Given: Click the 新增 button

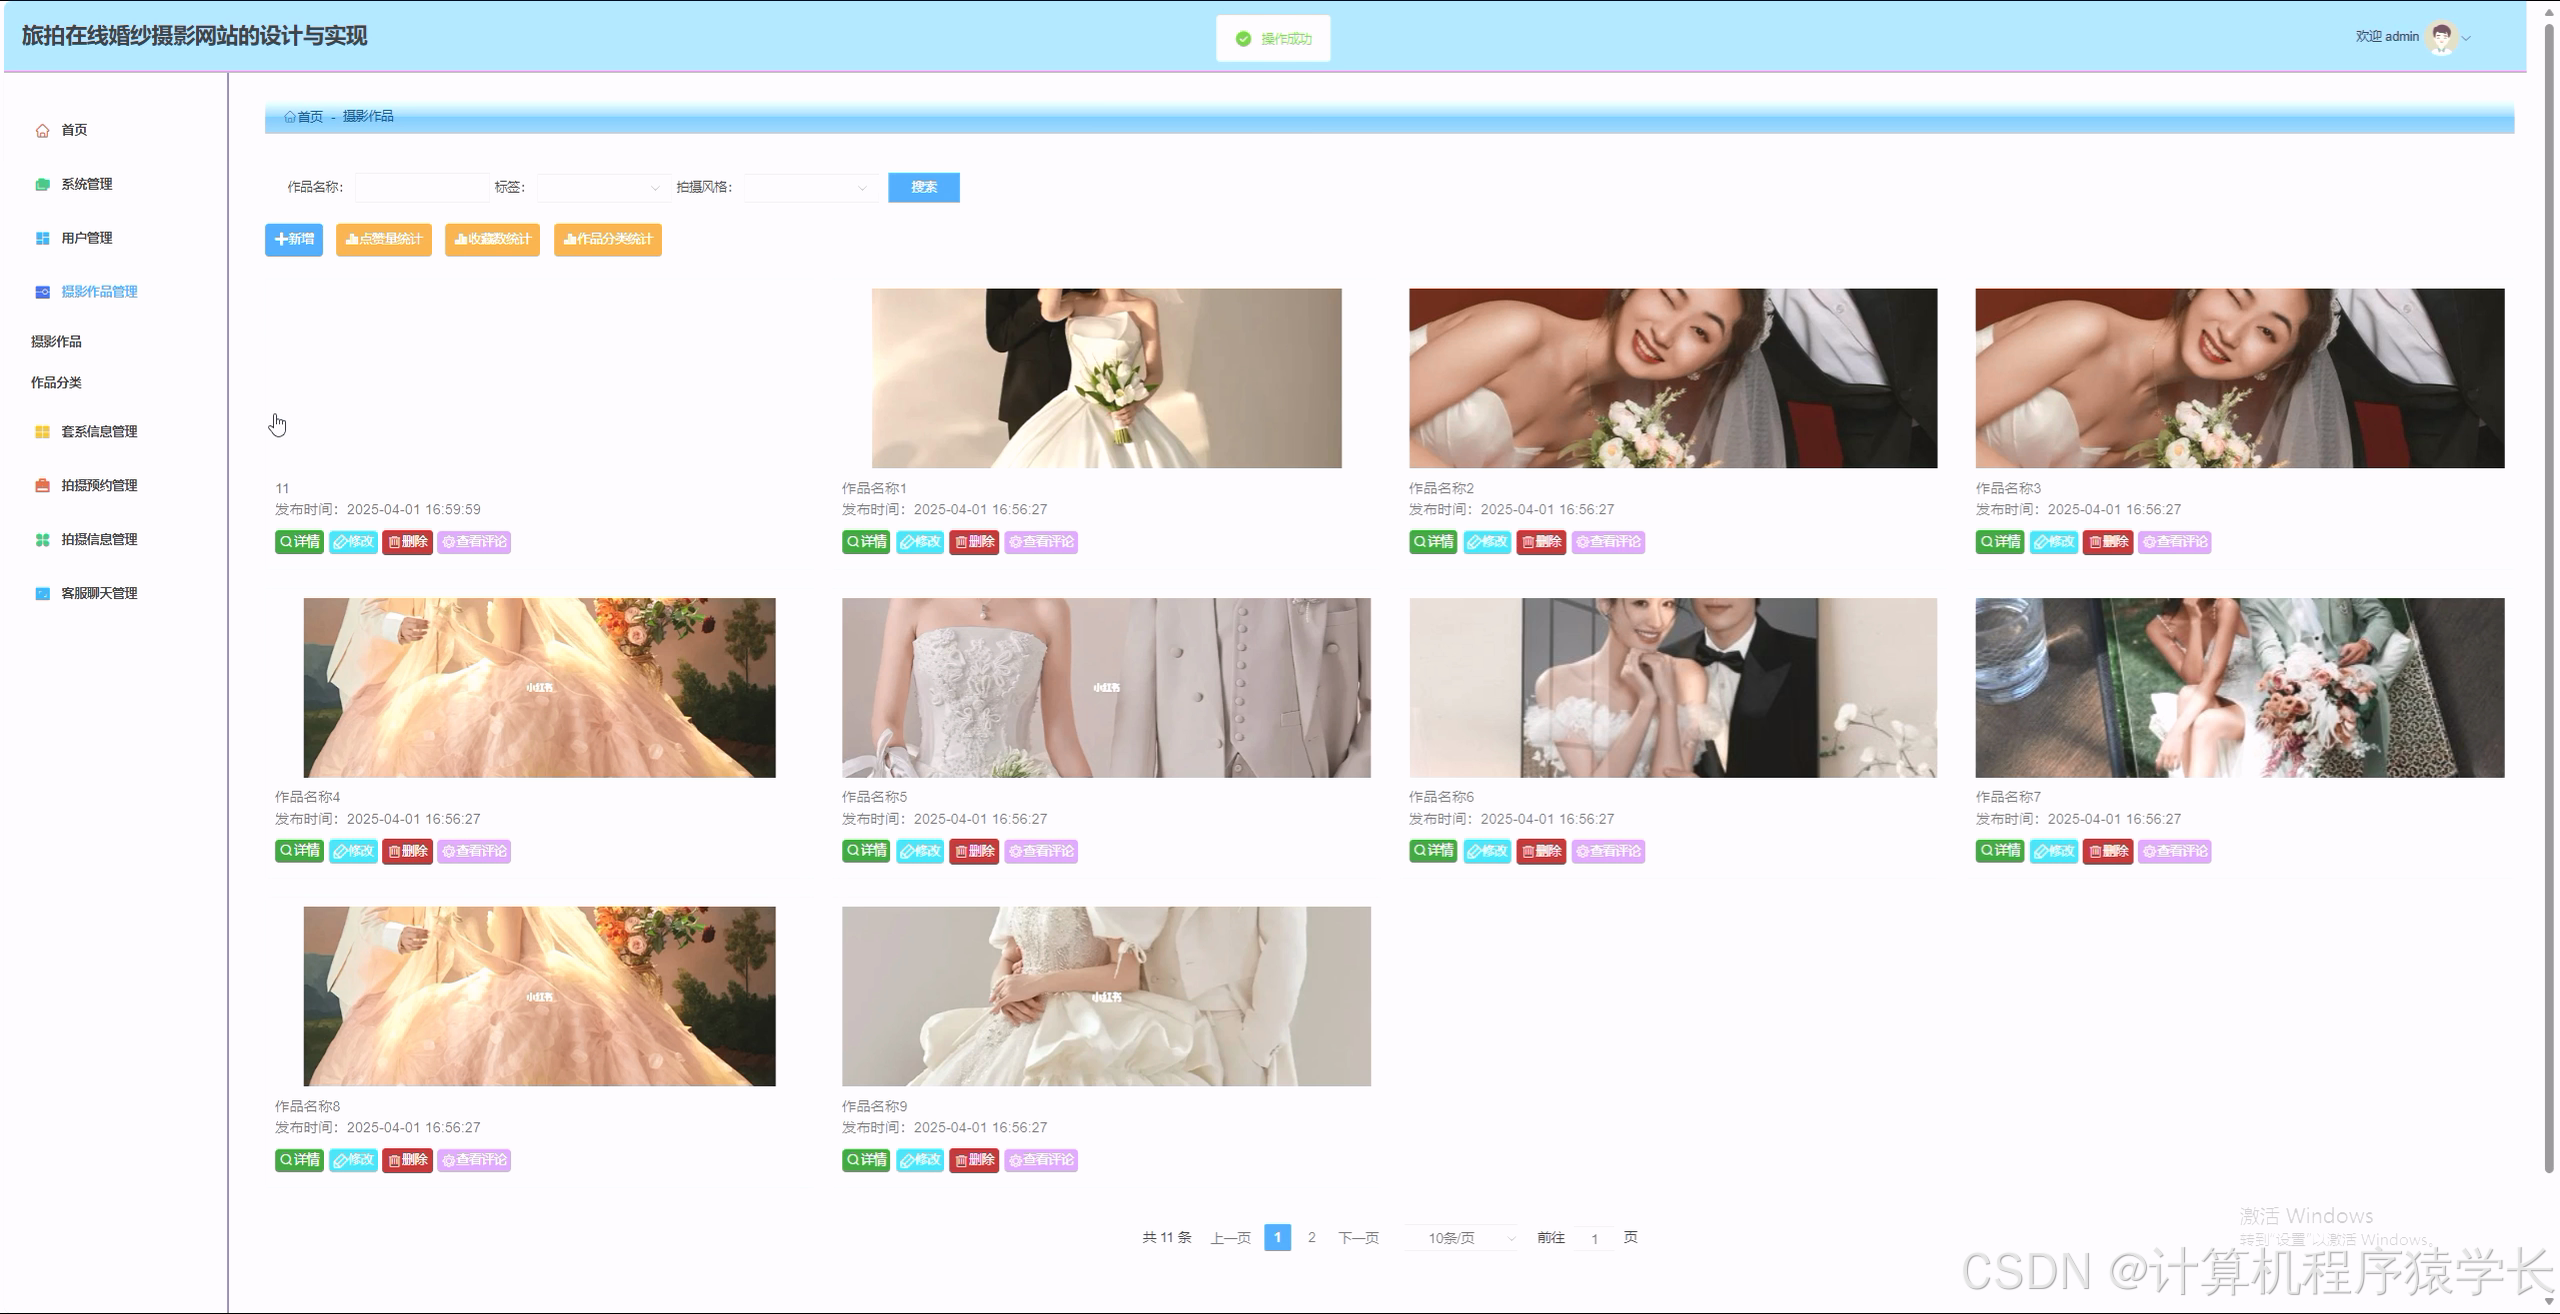Looking at the screenshot, I should (293, 240).
